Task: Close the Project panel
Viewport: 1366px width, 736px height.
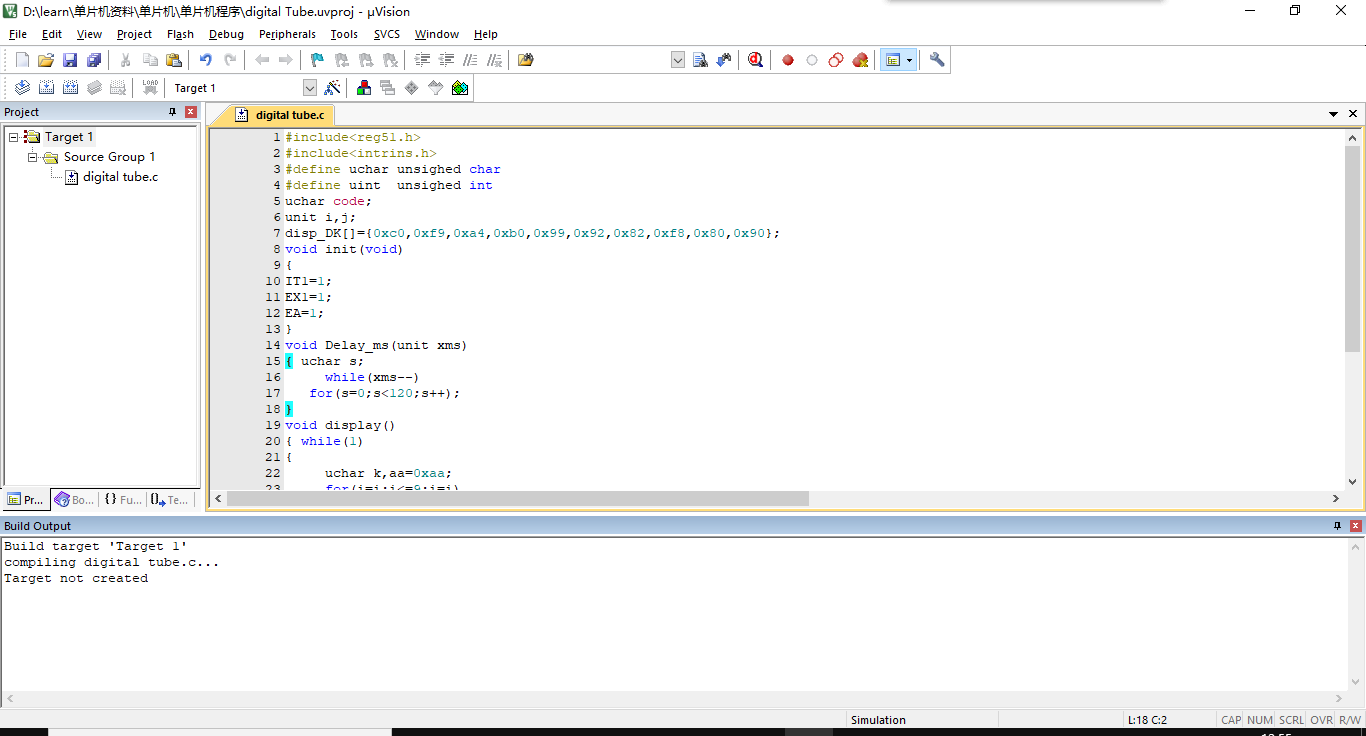Action: [x=191, y=112]
